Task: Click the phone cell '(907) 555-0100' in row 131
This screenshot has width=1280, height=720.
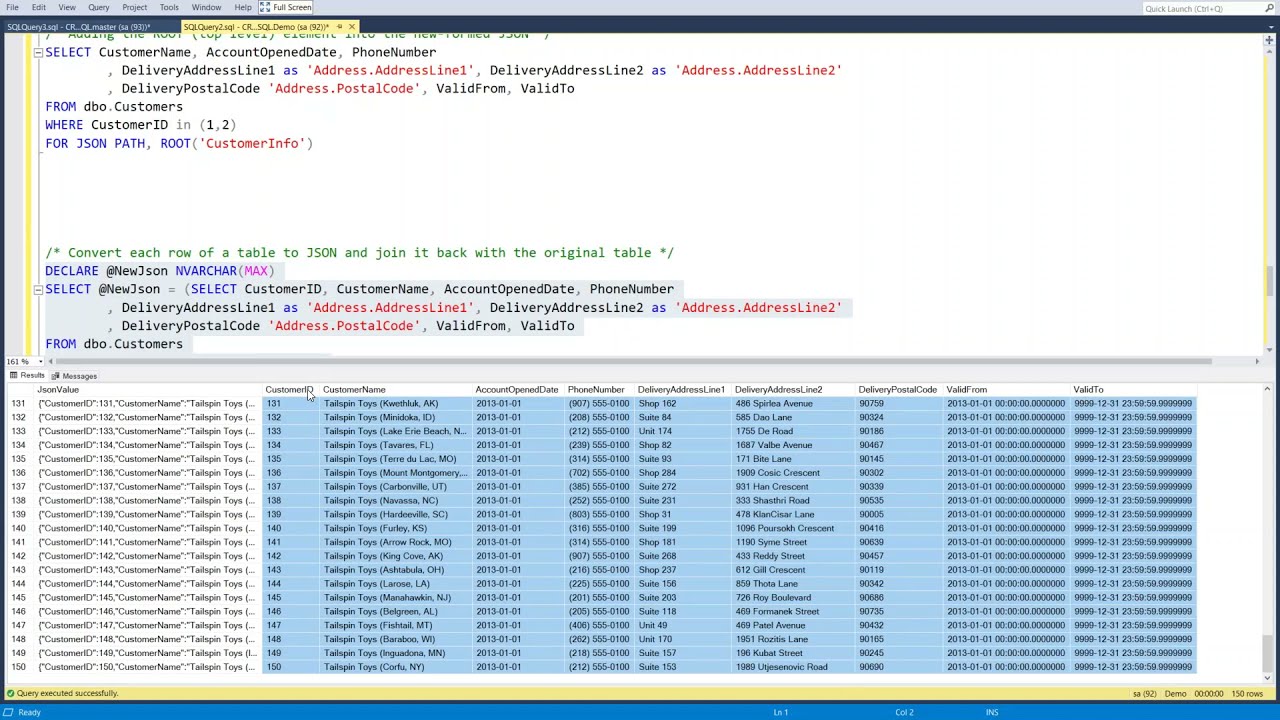Action: (598, 404)
